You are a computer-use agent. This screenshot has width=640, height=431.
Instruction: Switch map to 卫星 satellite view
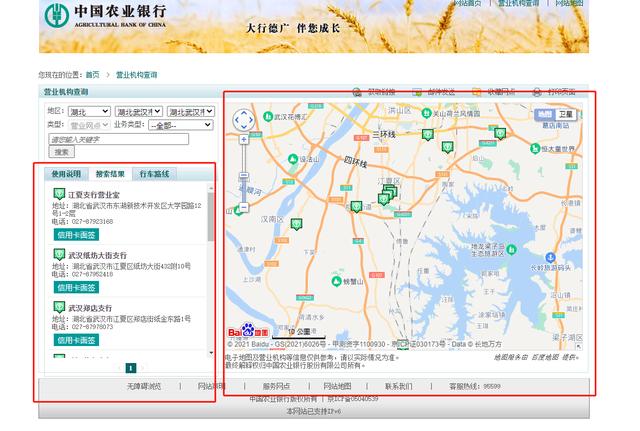pos(566,114)
